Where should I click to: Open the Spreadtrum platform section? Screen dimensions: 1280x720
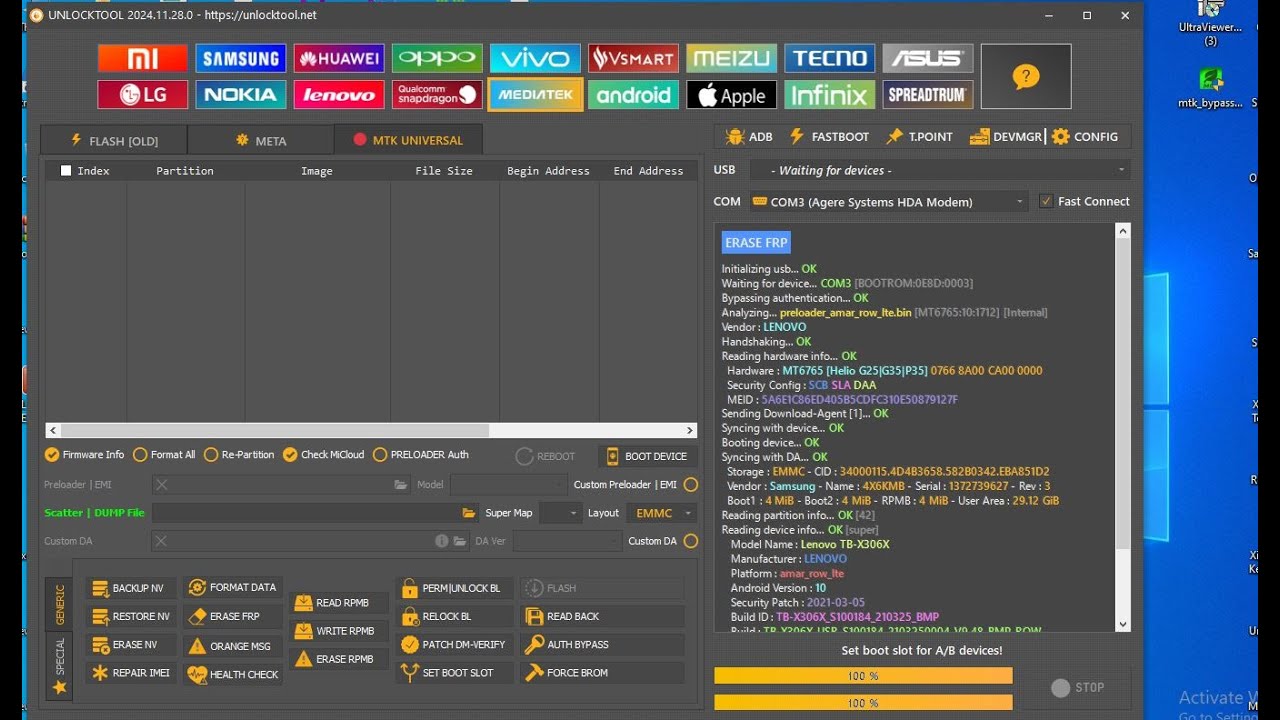928,95
